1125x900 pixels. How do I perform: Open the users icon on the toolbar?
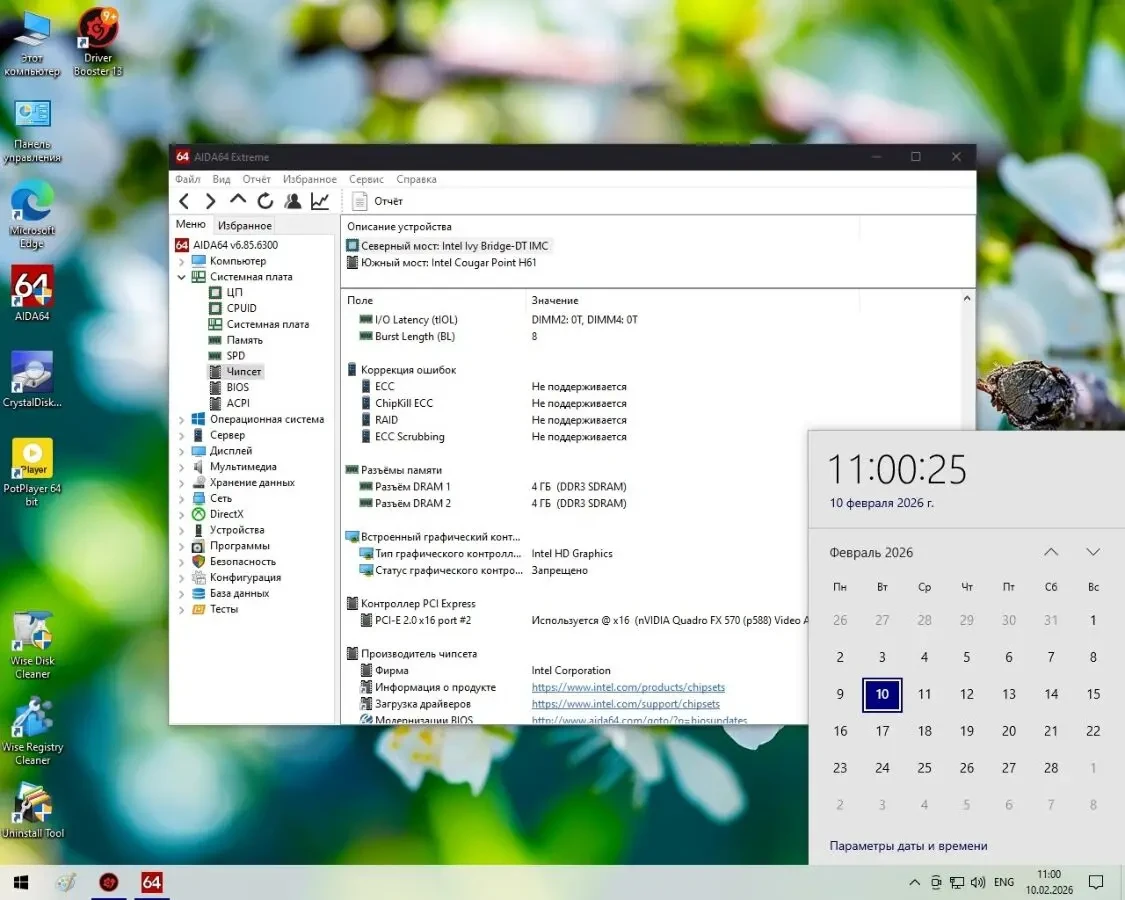(292, 201)
